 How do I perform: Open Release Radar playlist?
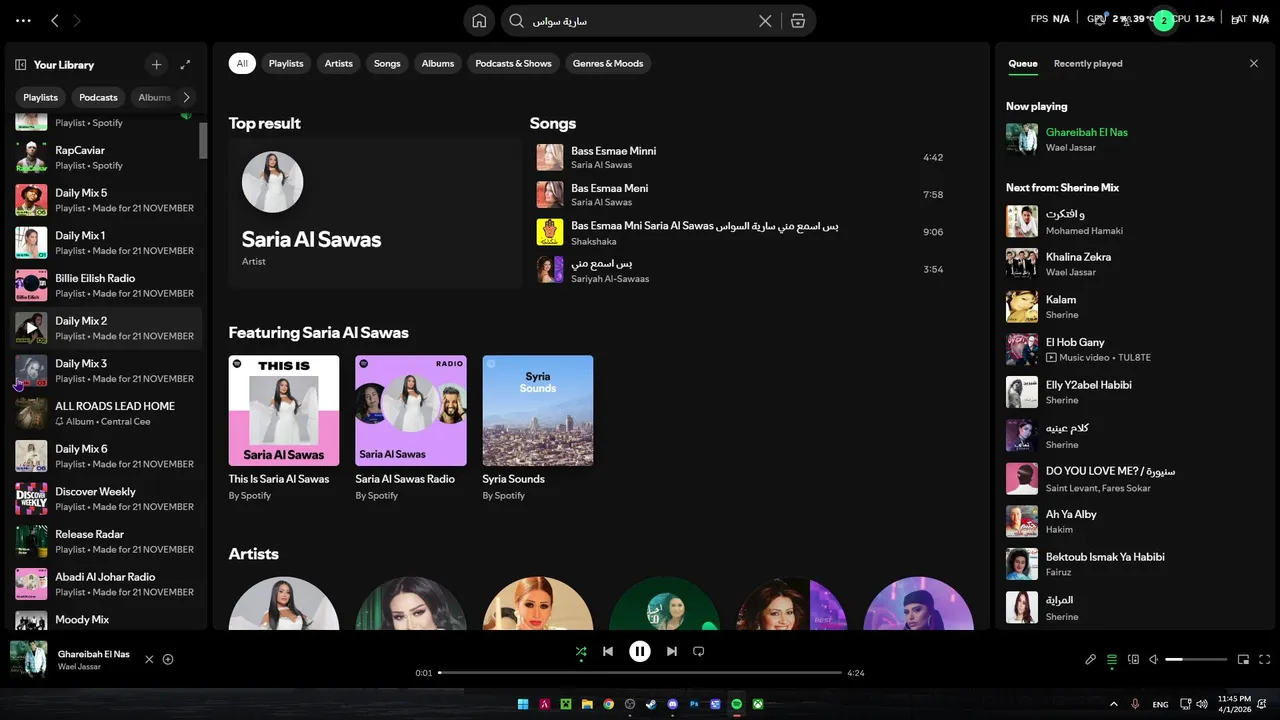pyautogui.click(x=107, y=541)
